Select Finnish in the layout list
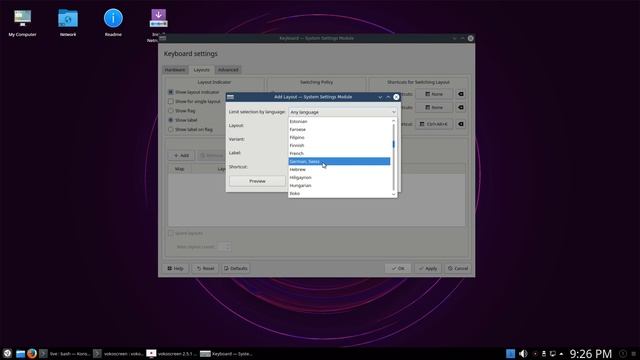 pyautogui.click(x=339, y=145)
